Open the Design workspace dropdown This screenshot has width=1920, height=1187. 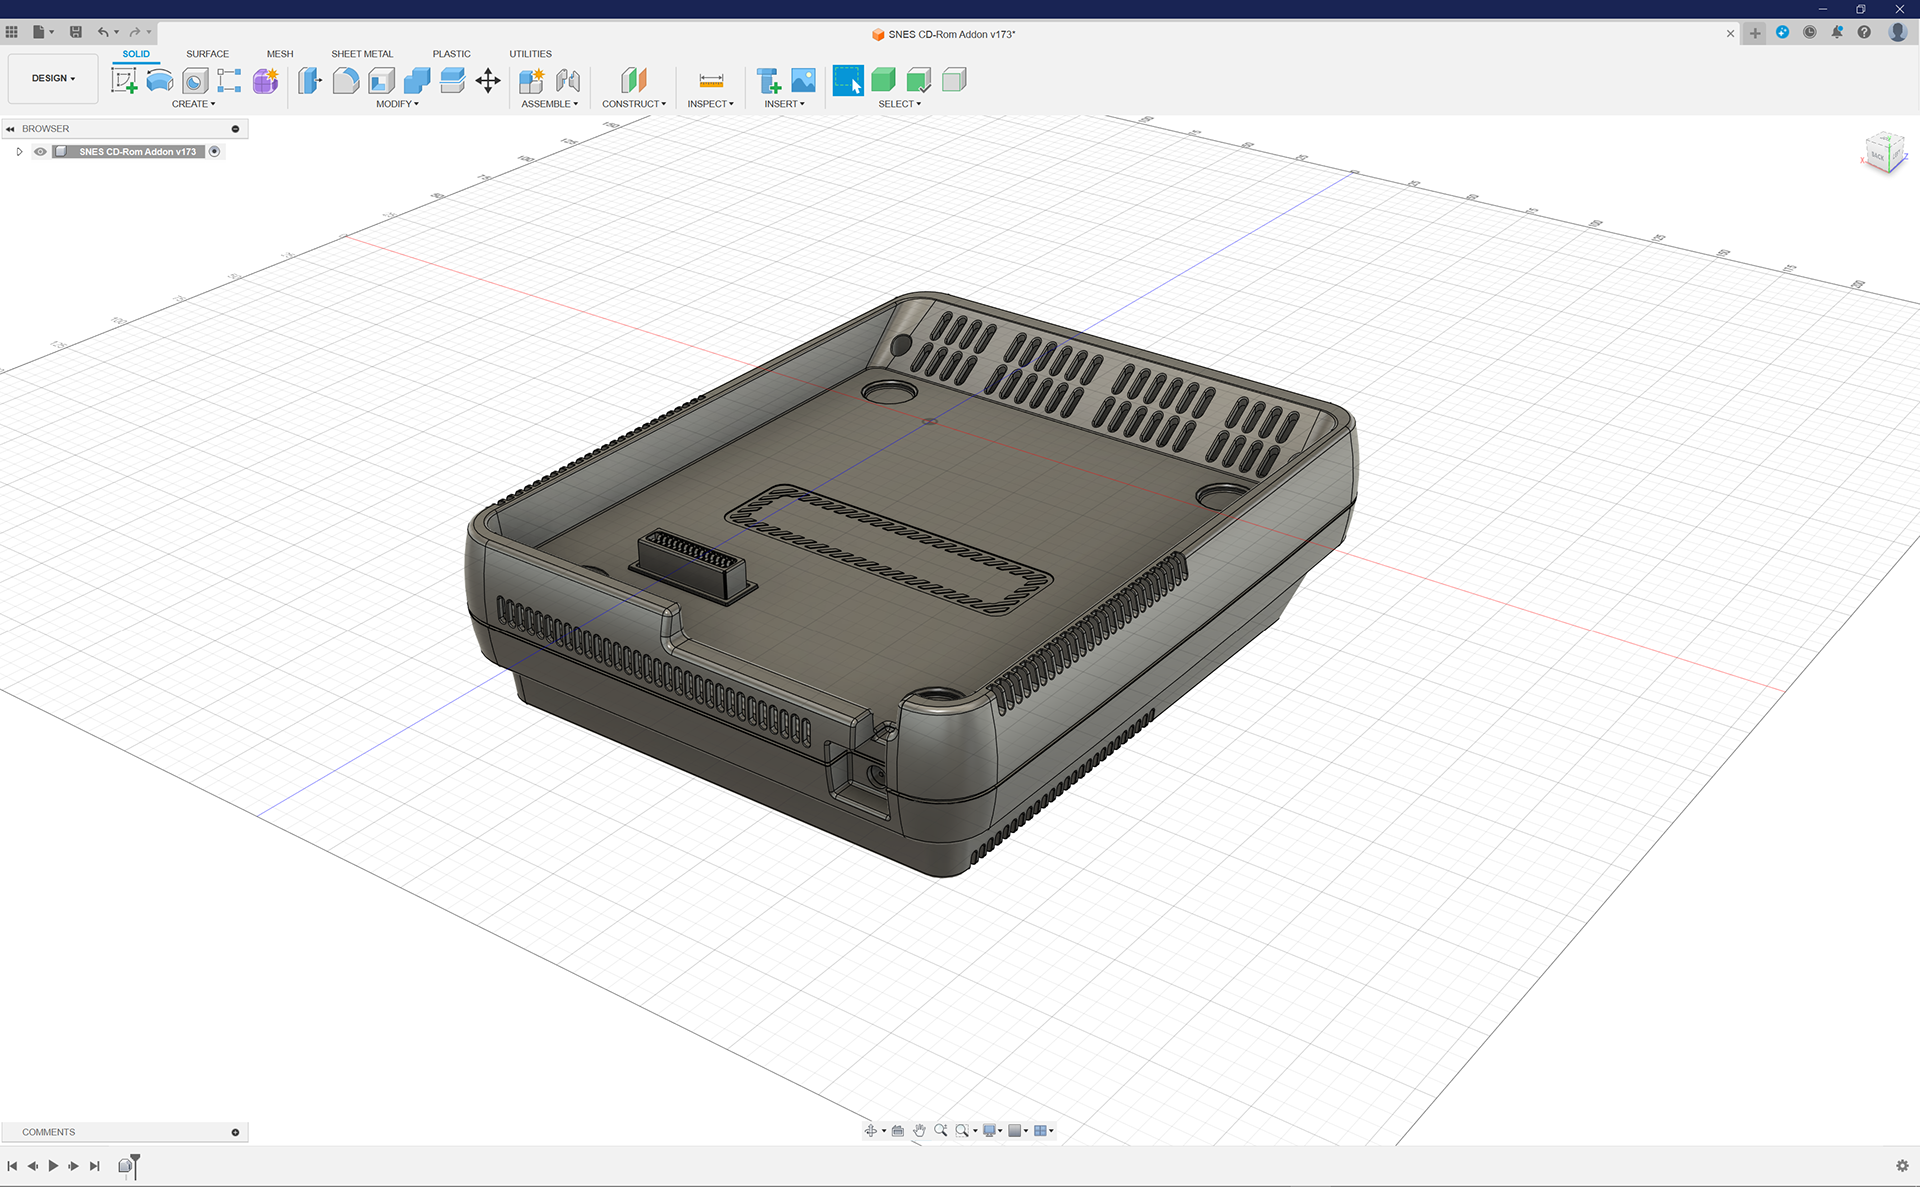[53, 78]
